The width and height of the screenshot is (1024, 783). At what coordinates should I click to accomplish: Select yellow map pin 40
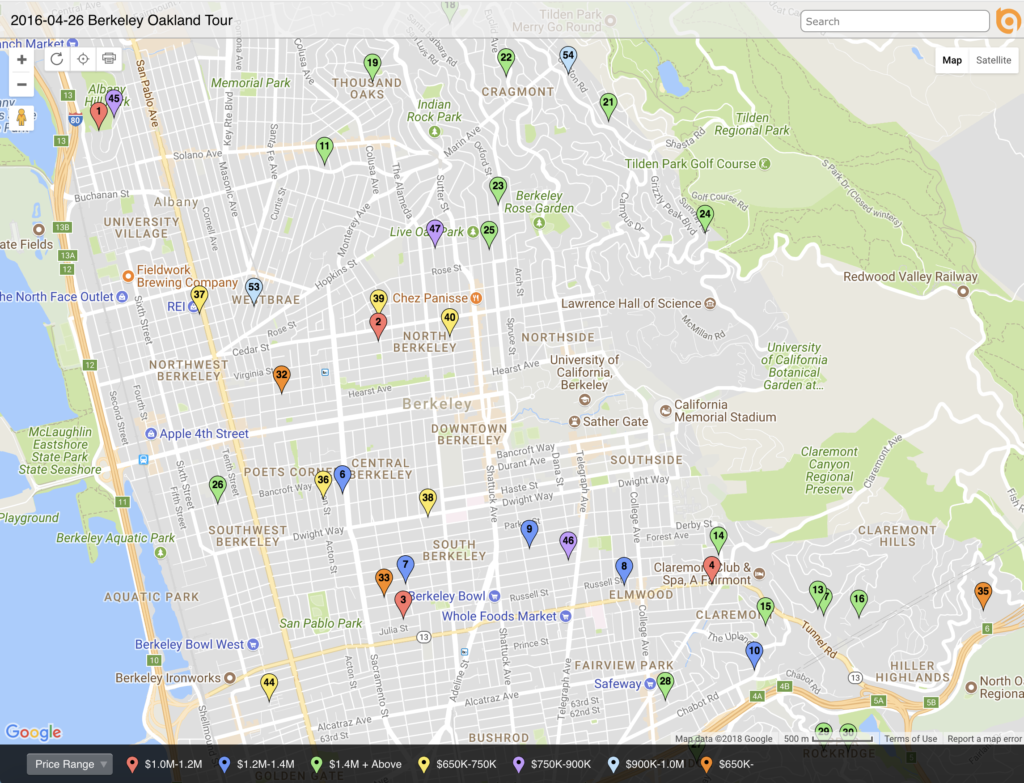click(449, 321)
